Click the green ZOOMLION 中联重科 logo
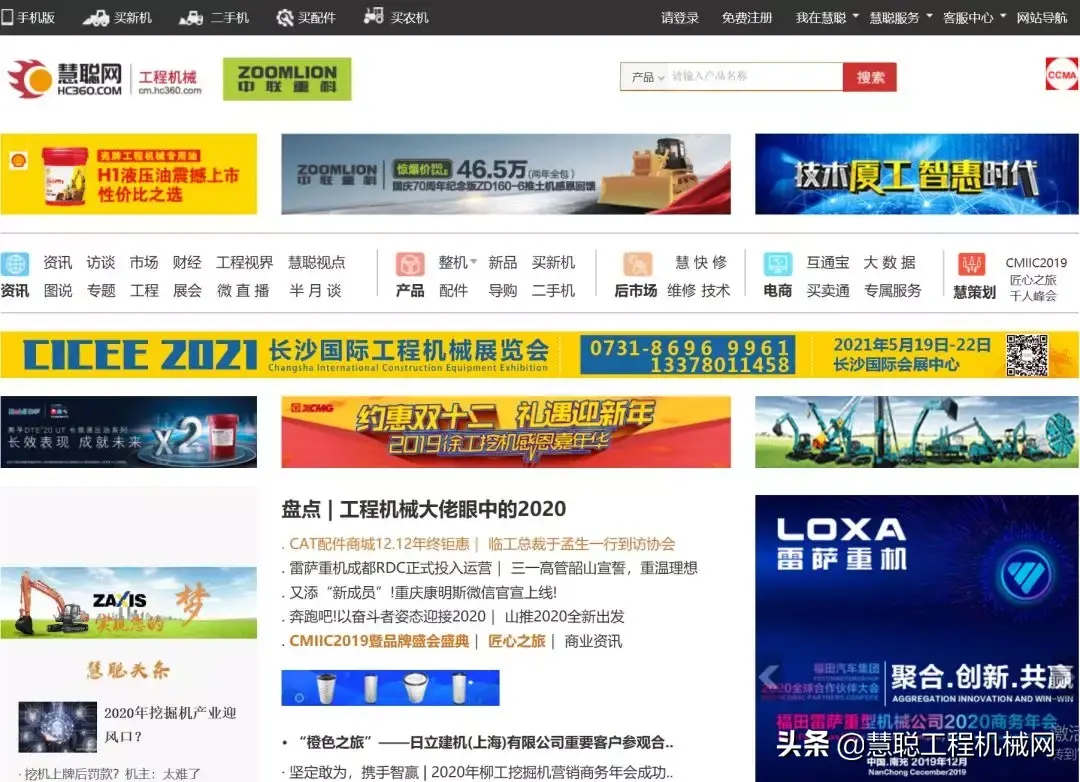The height and width of the screenshot is (782, 1080). click(287, 79)
